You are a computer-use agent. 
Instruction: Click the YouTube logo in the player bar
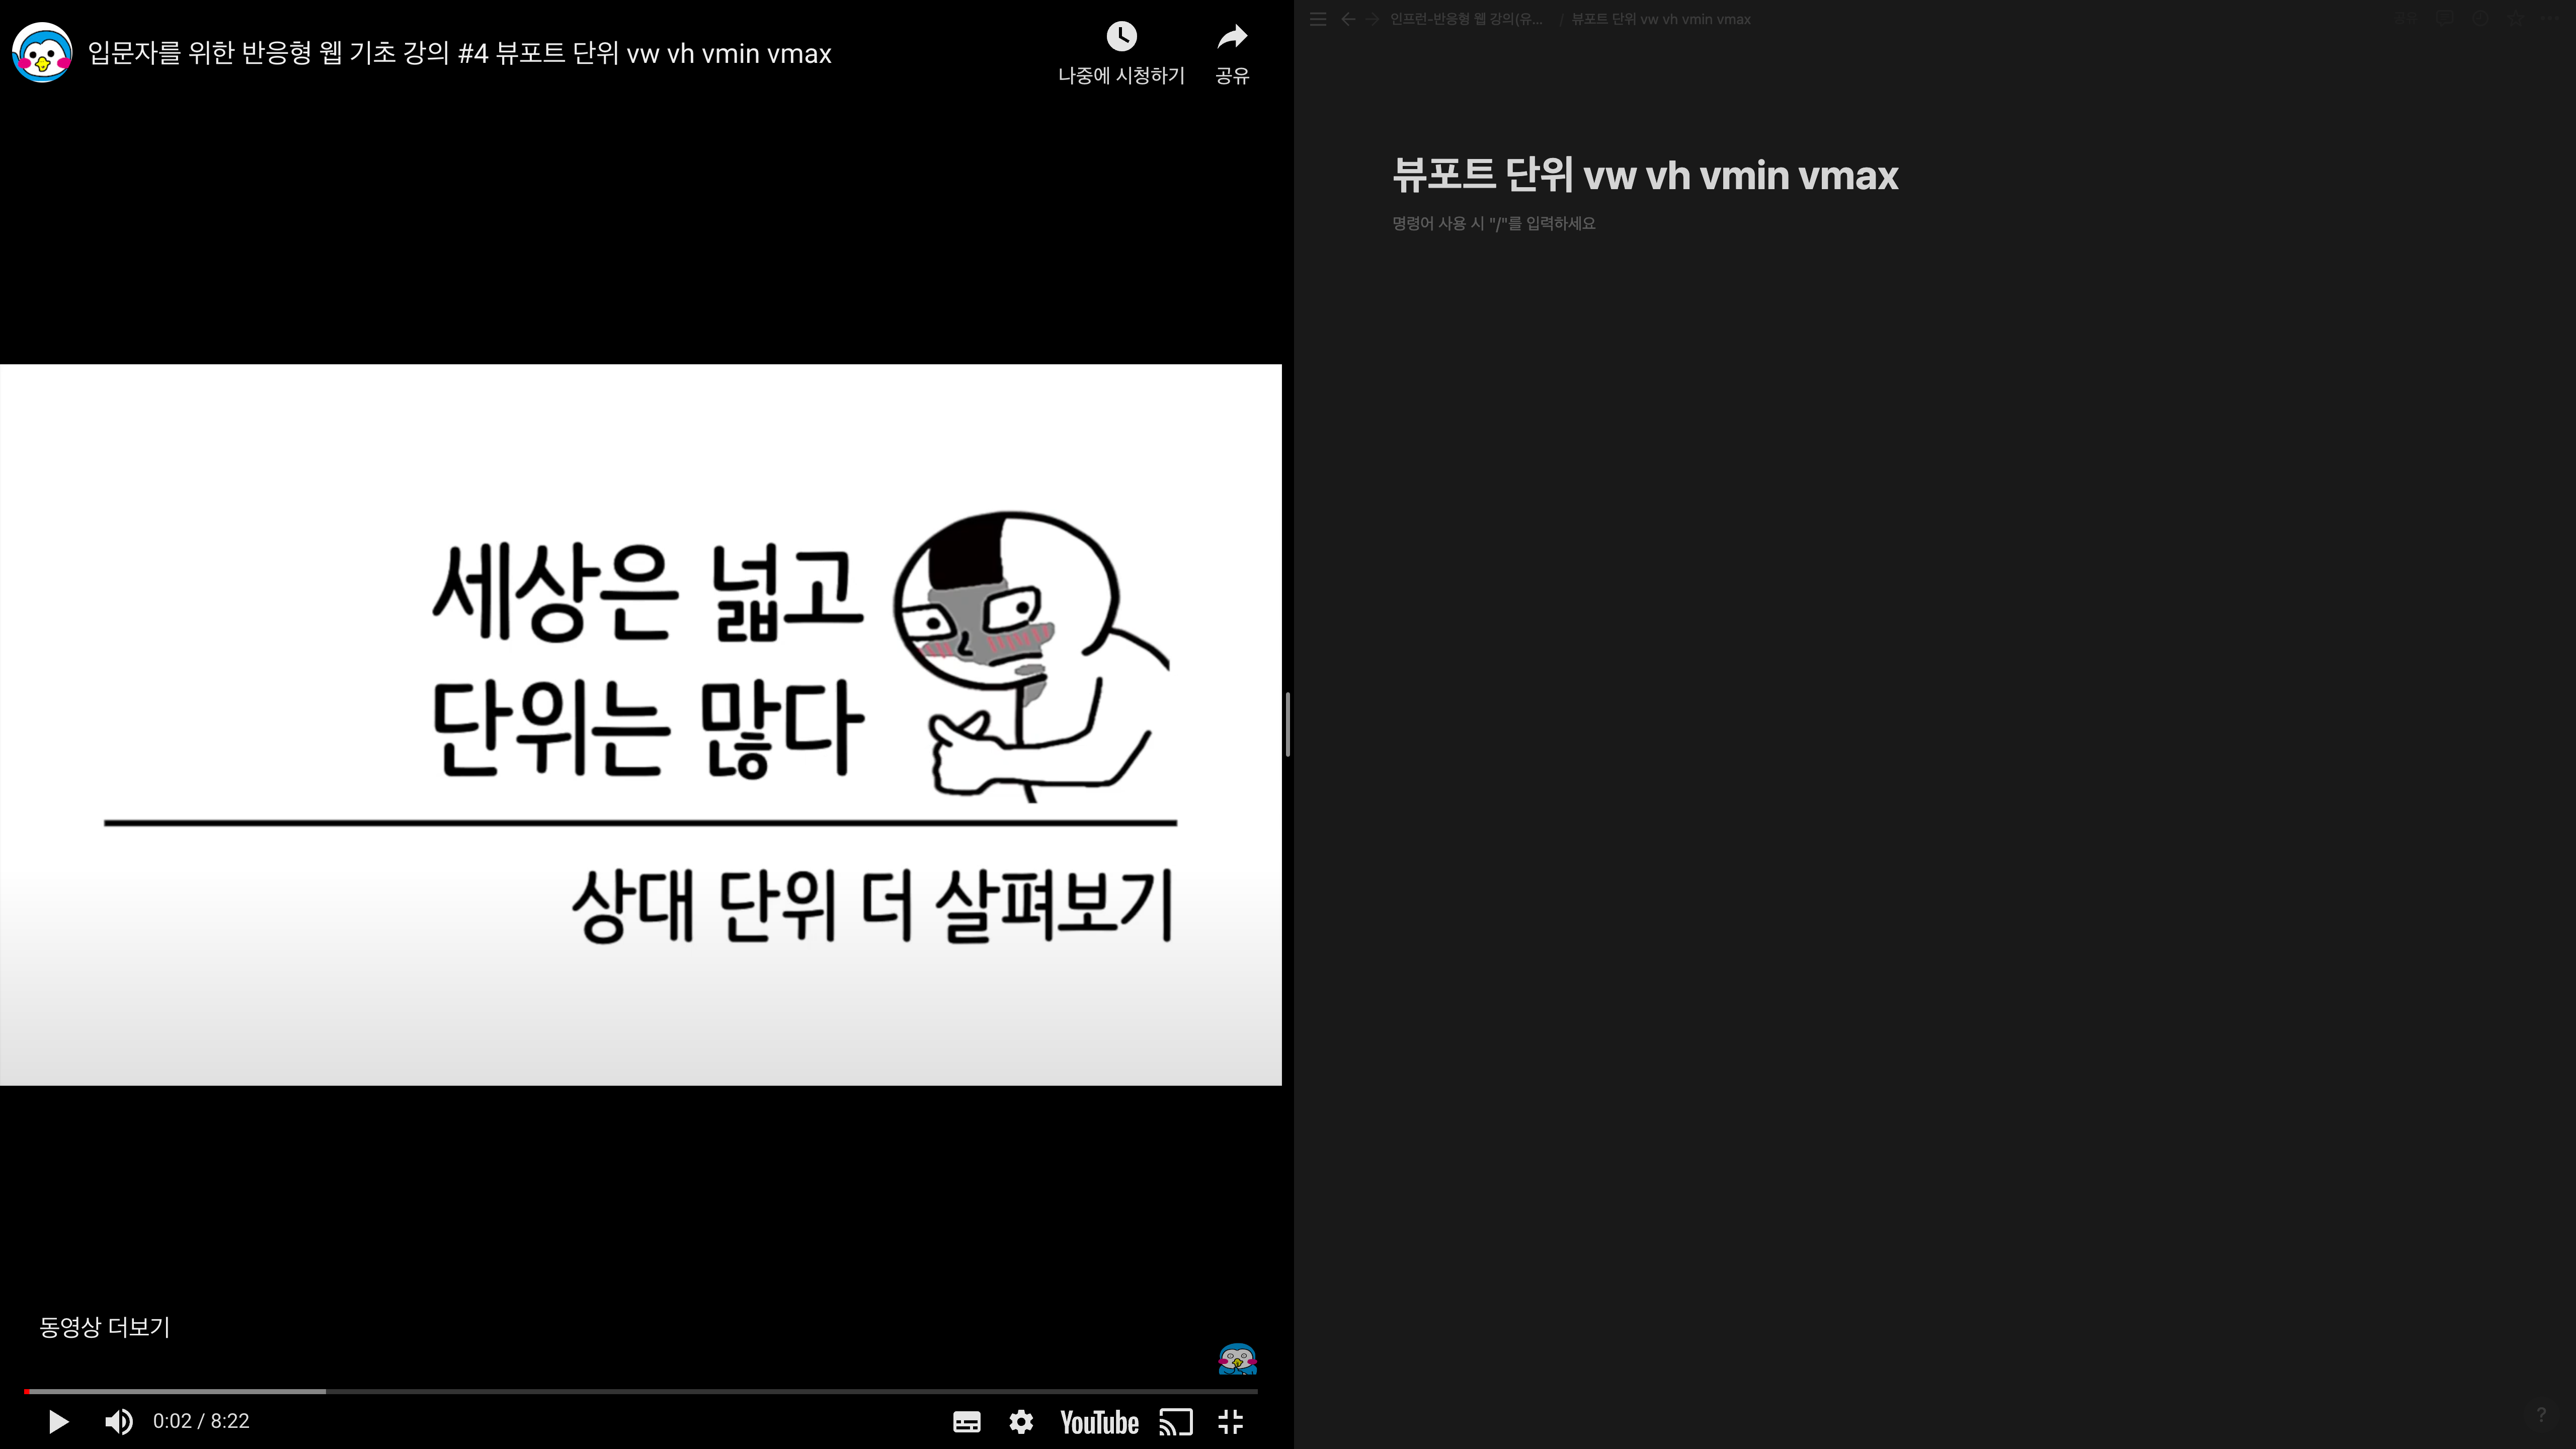tap(1099, 1422)
